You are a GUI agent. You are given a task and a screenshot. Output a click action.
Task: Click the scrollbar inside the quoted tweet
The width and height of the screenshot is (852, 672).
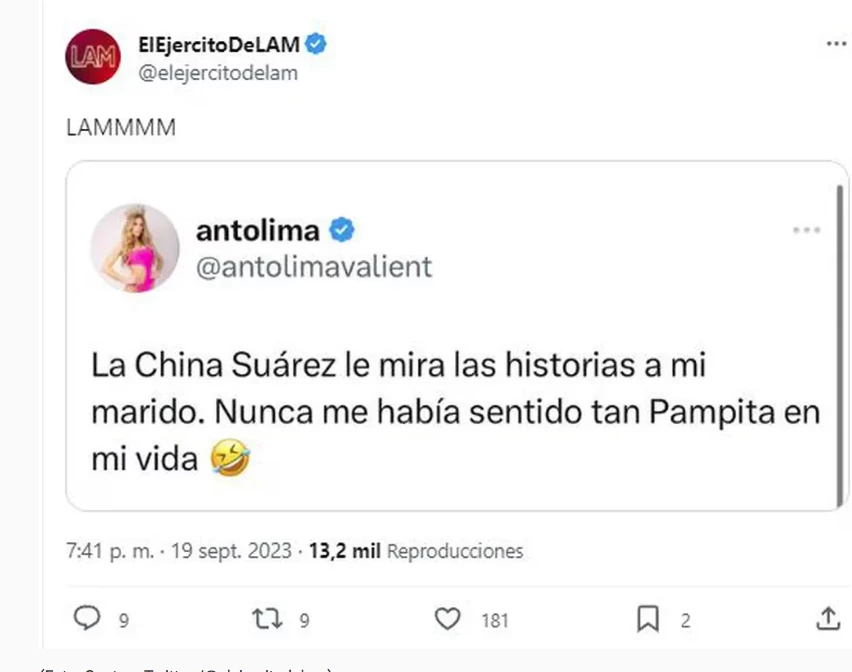point(840,346)
